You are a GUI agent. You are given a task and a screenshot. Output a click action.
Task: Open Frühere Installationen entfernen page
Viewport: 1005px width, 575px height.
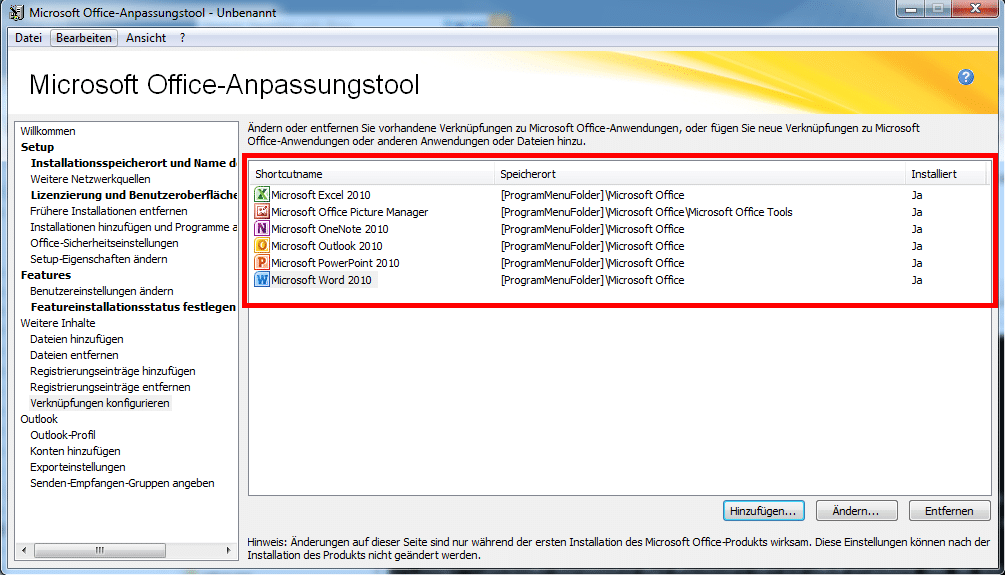pos(109,211)
